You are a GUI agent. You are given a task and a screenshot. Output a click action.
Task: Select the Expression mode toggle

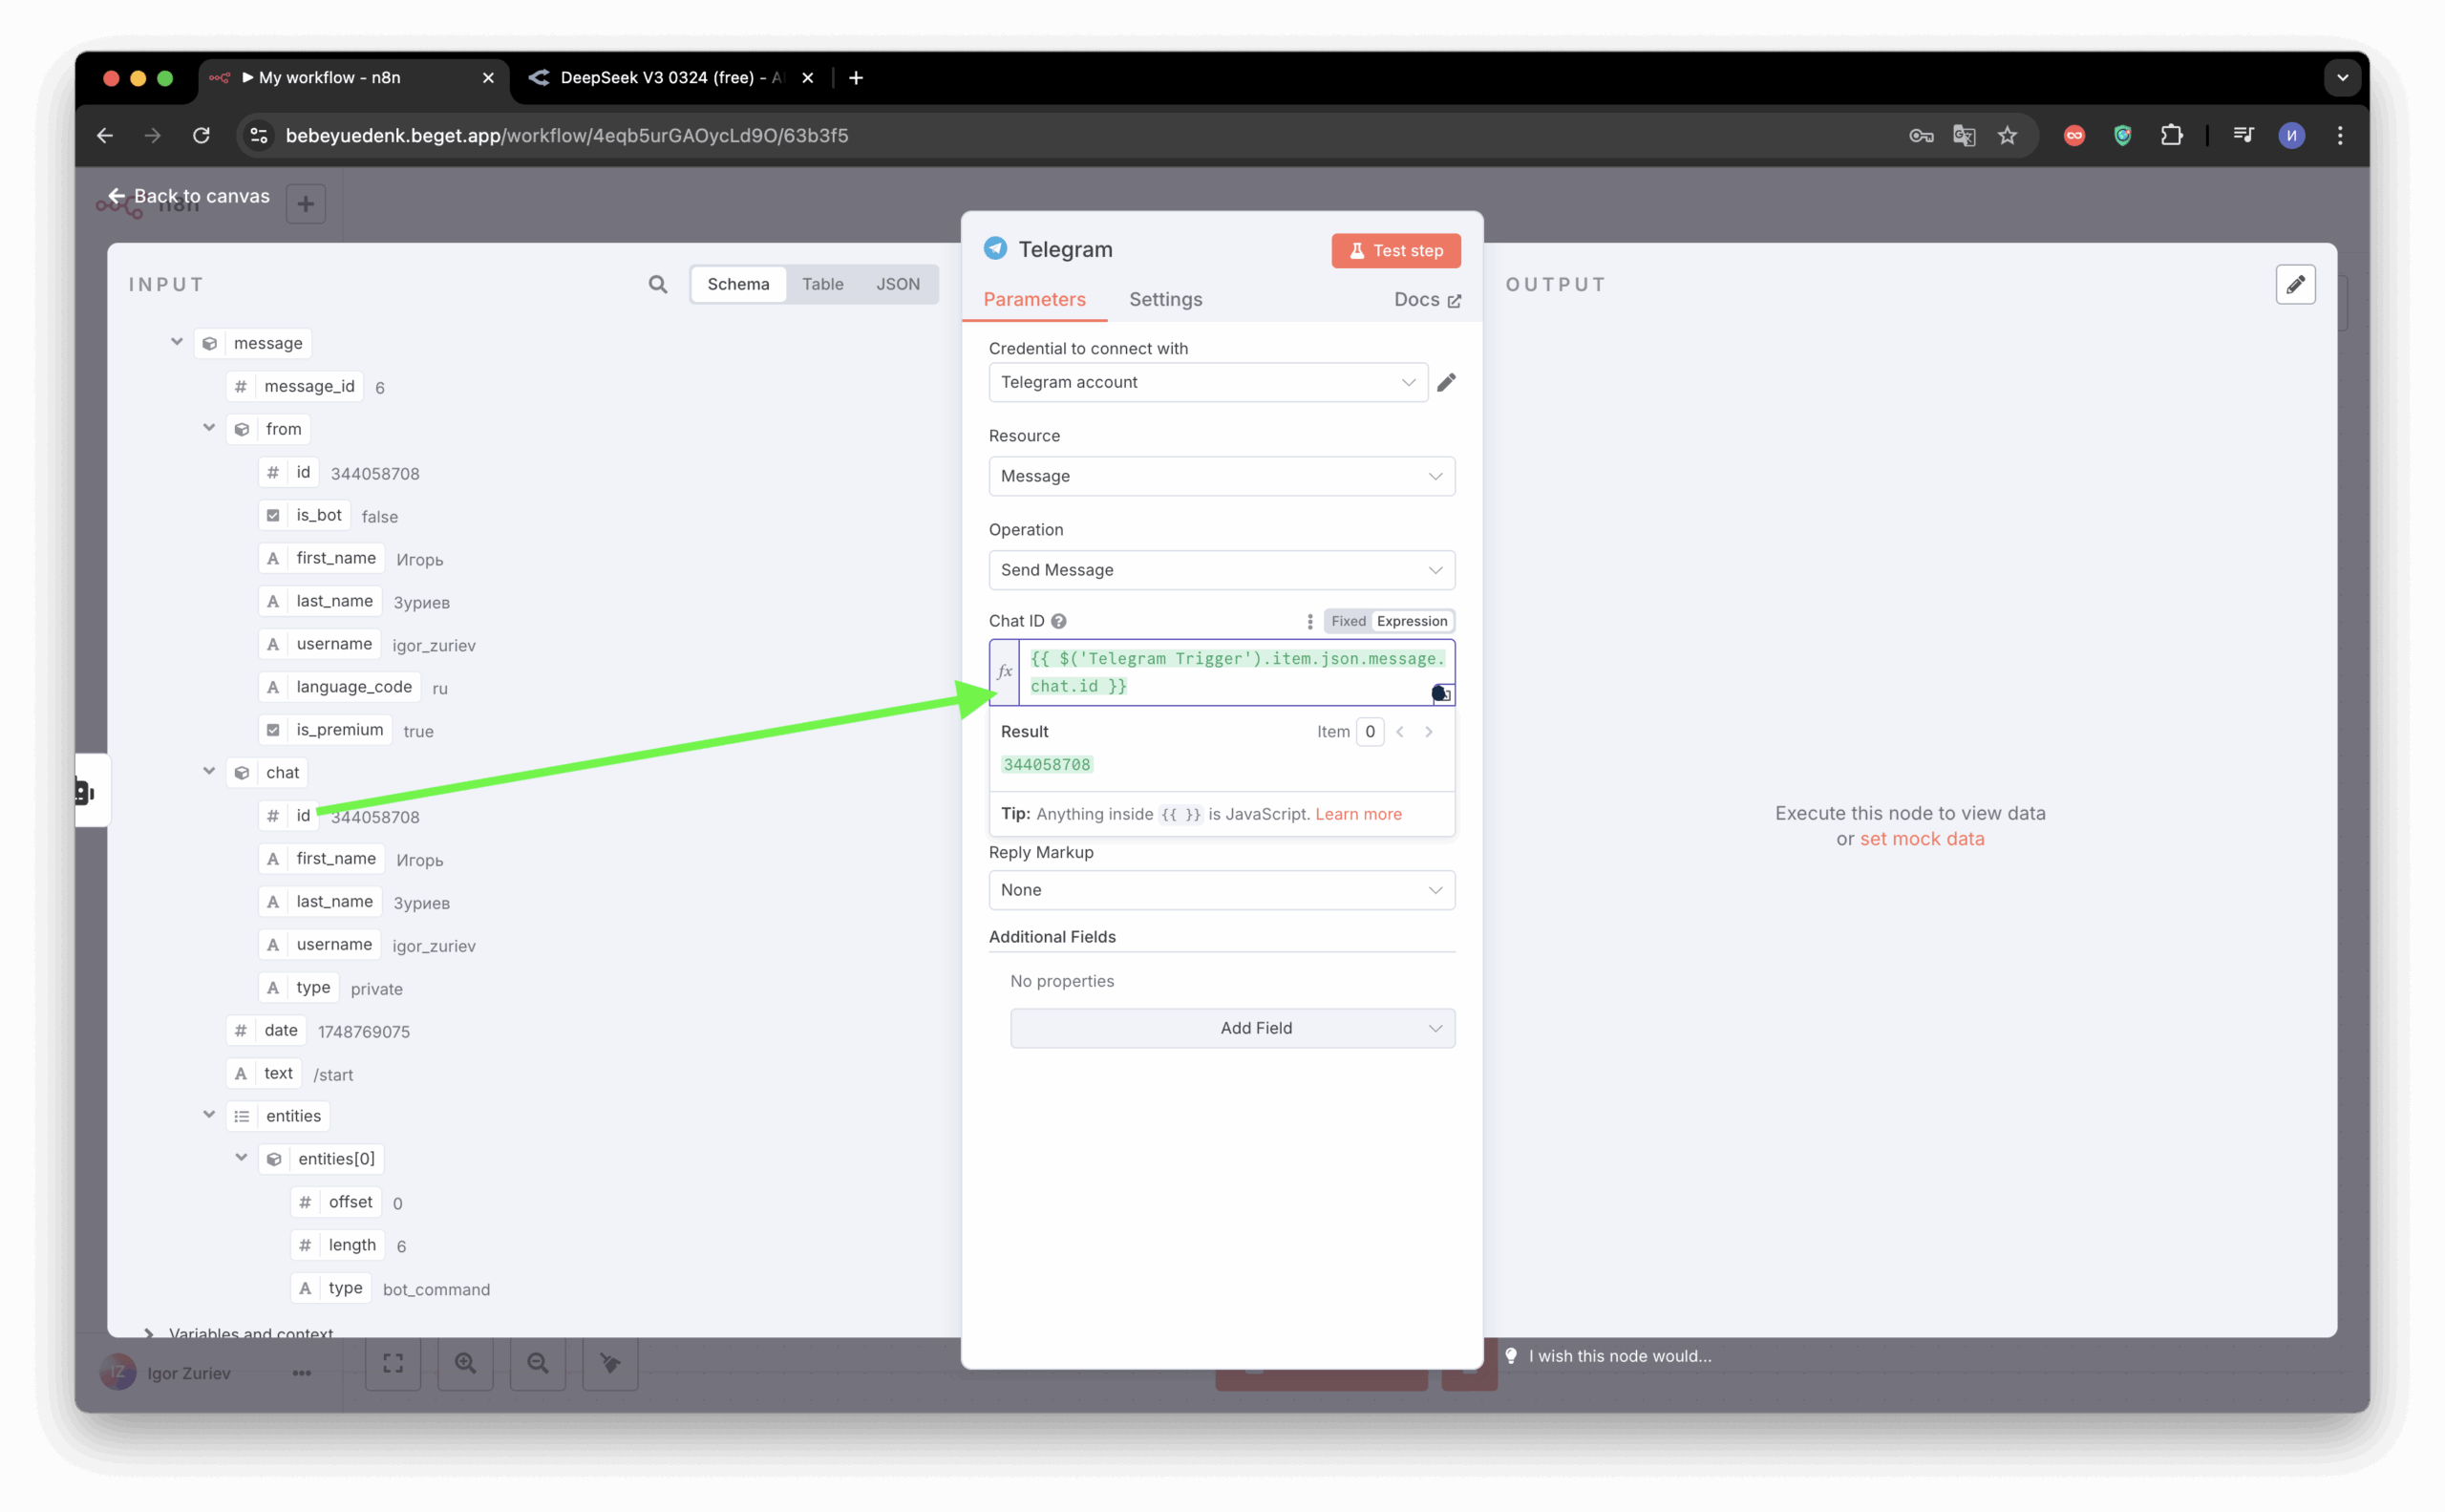(x=1411, y=621)
